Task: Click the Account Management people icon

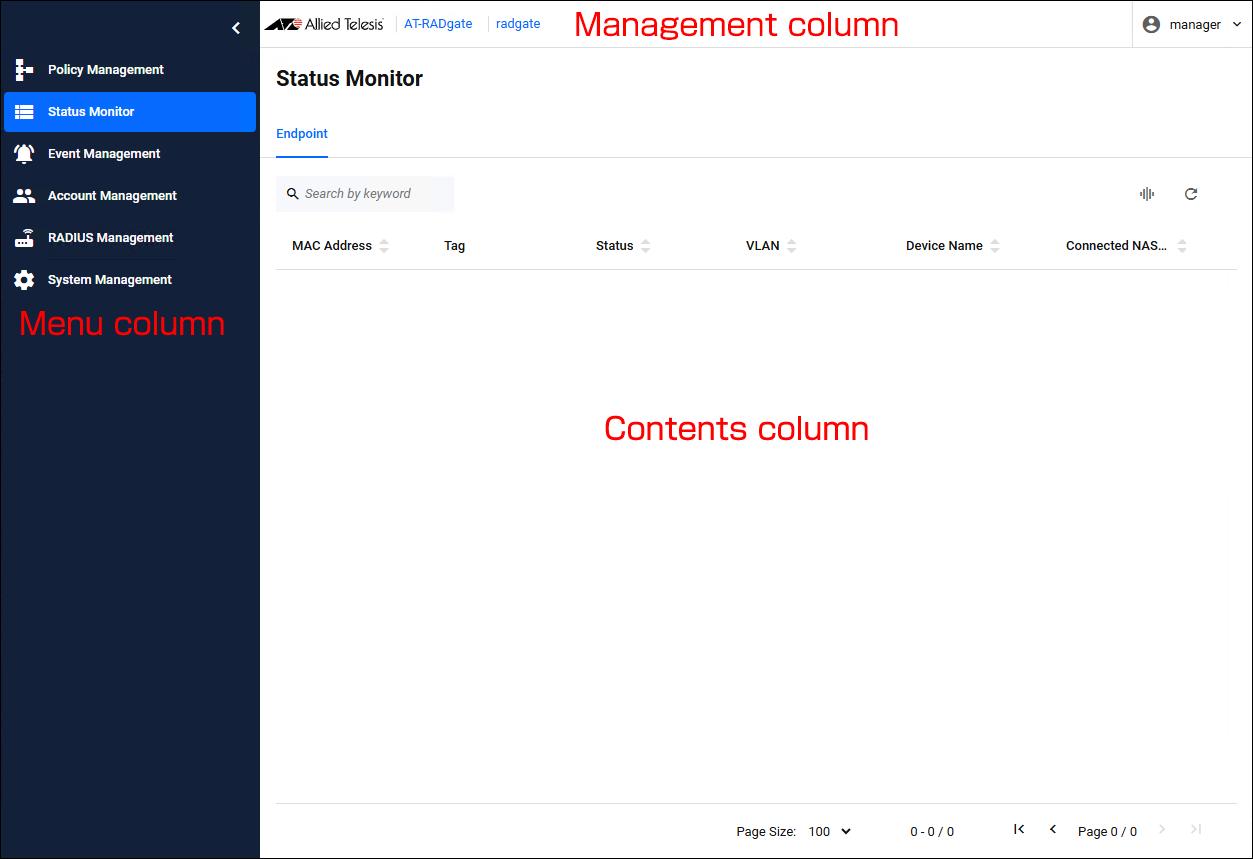Action: pos(24,196)
